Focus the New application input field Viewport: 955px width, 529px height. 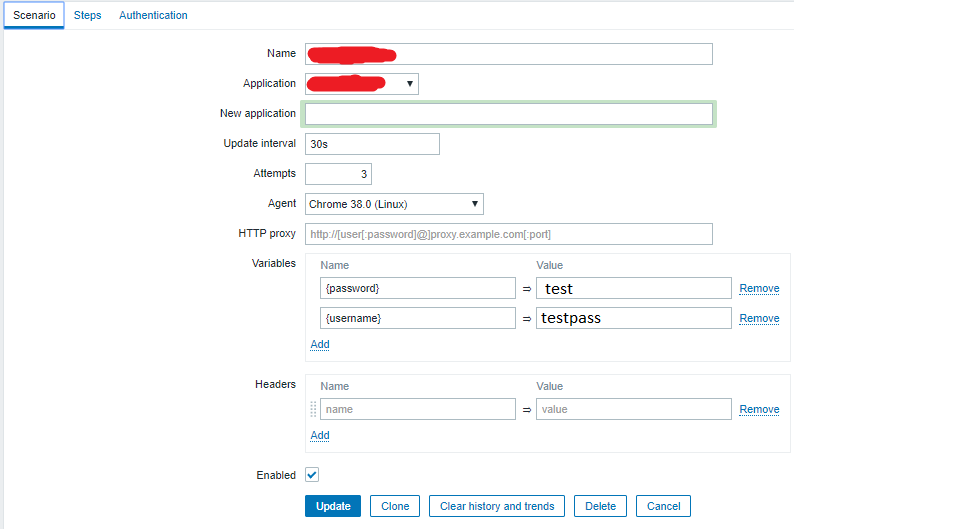[x=509, y=114]
